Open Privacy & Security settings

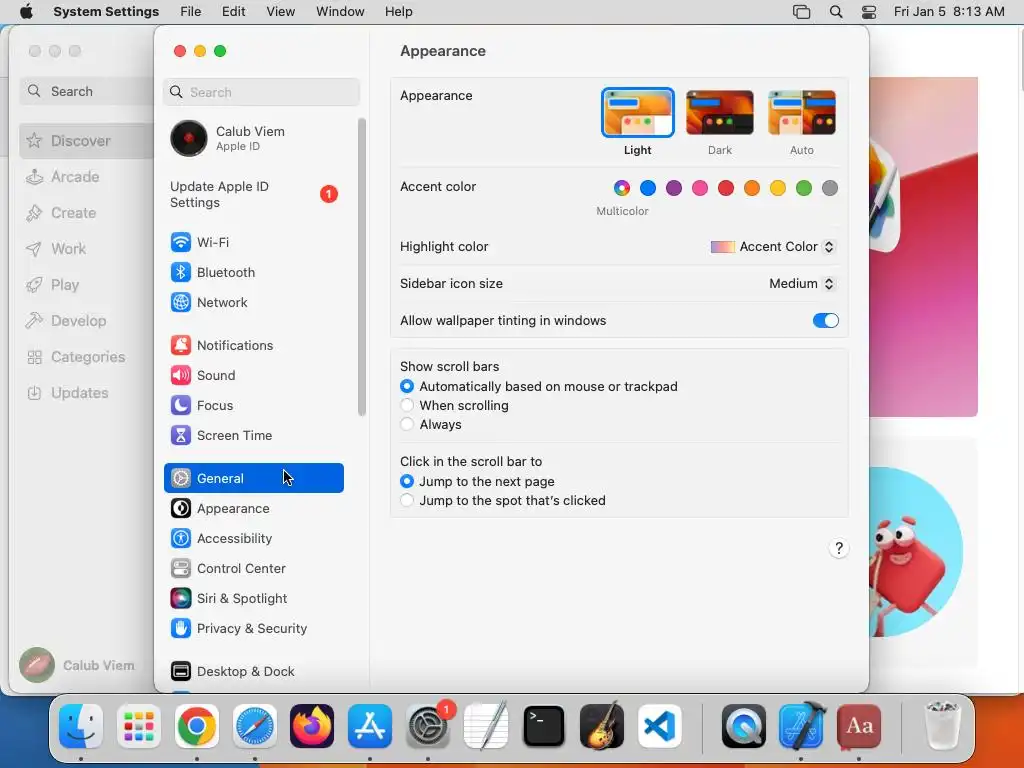253,628
